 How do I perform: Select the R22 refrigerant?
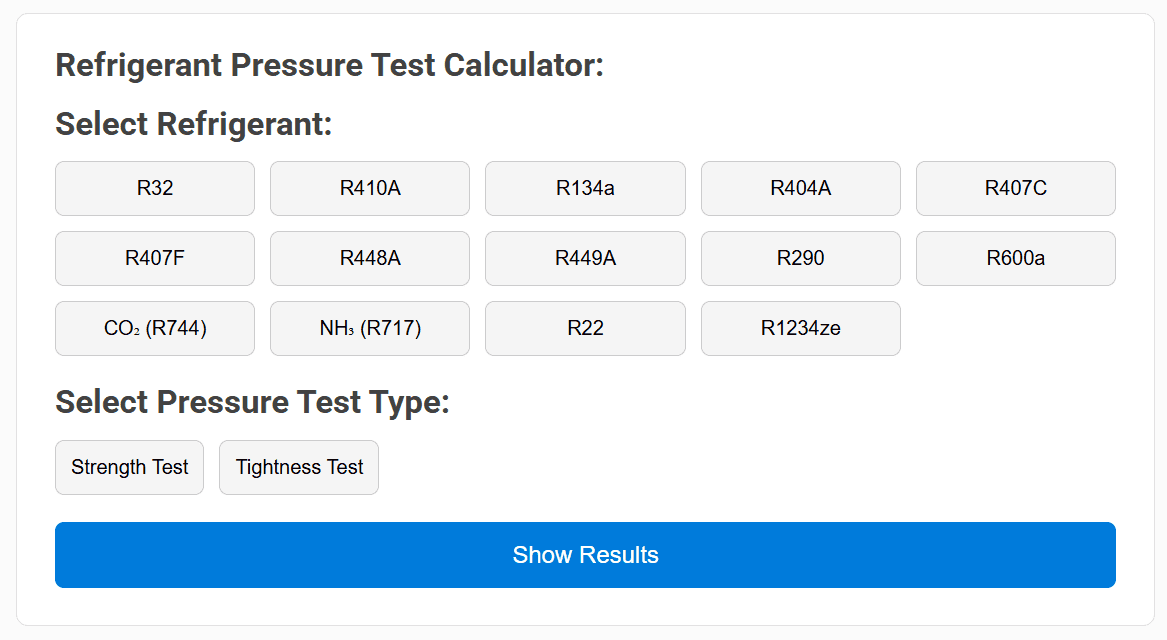(585, 328)
